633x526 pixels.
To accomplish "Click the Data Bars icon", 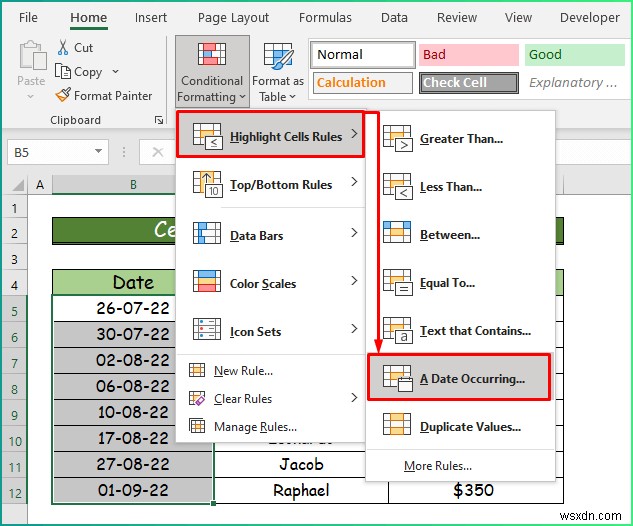I will coord(207,233).
